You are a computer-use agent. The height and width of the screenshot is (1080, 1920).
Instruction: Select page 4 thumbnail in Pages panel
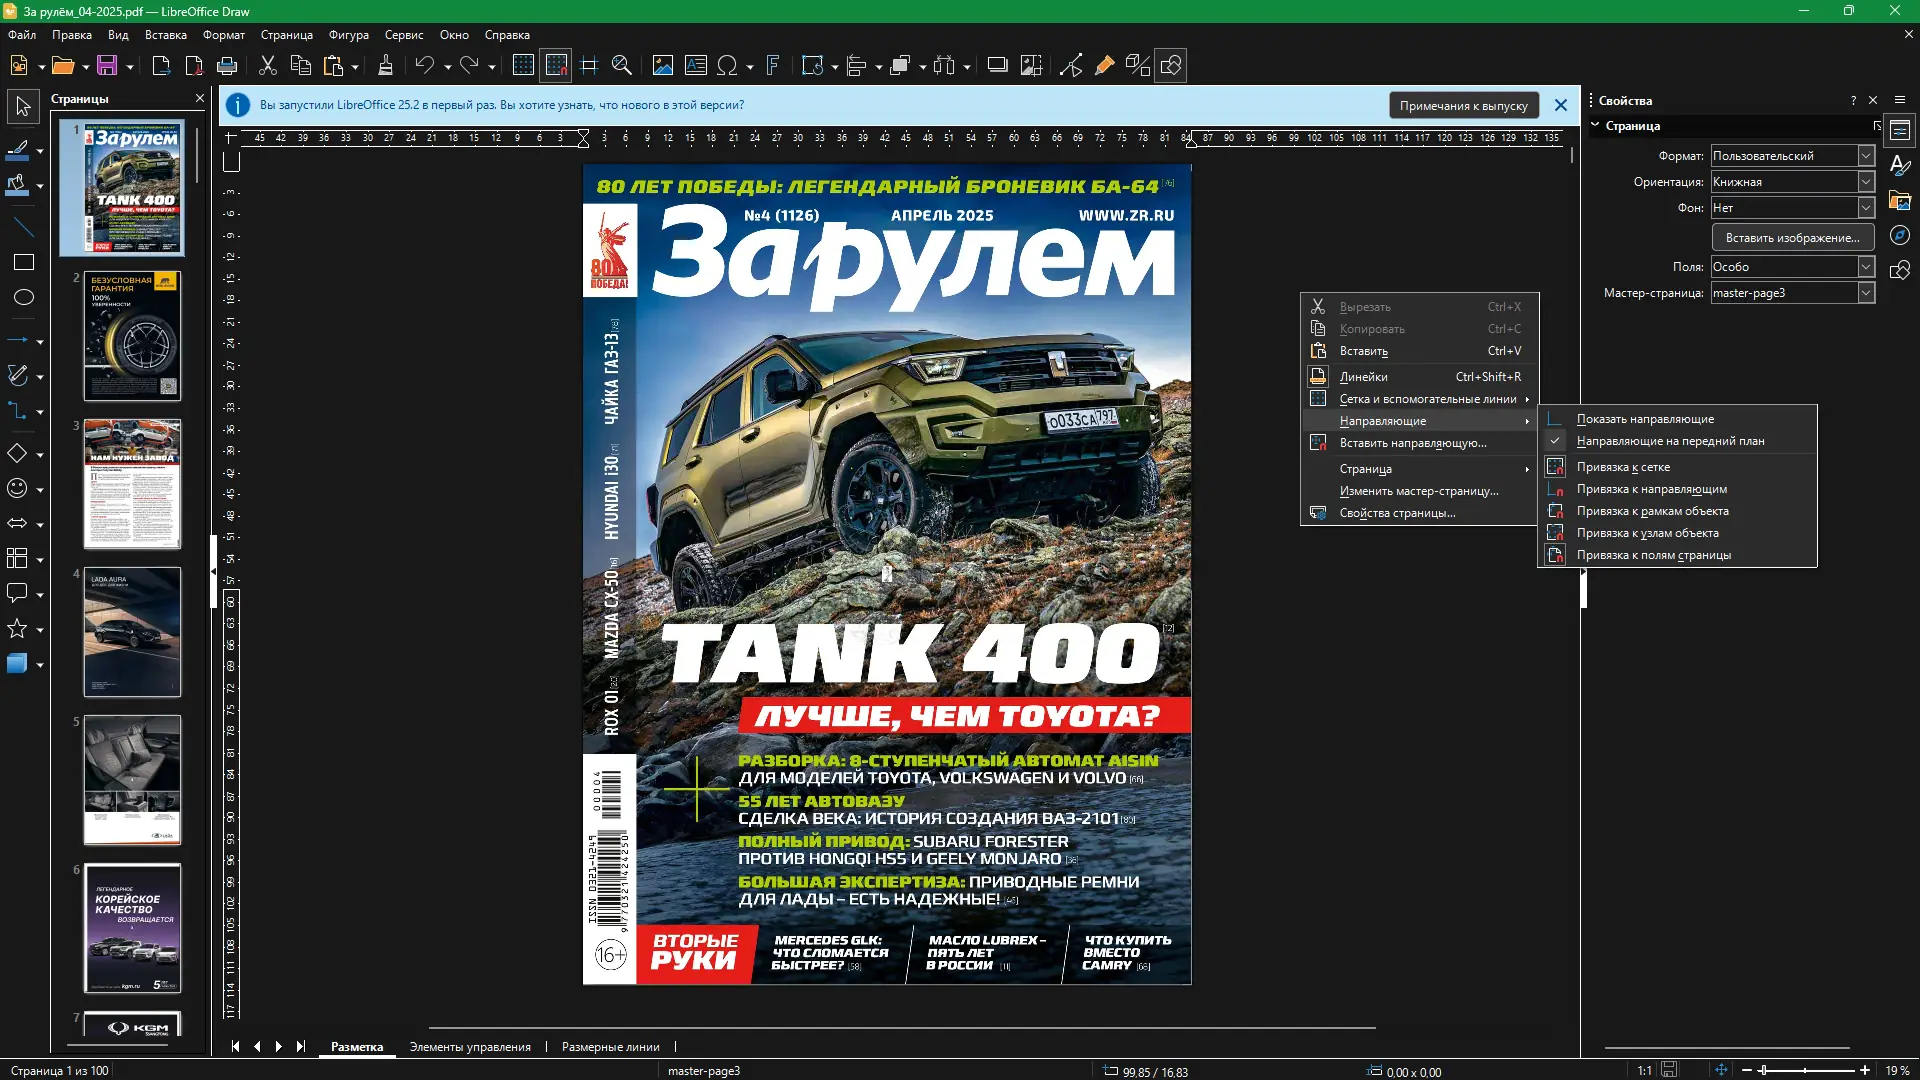point(132,632)
